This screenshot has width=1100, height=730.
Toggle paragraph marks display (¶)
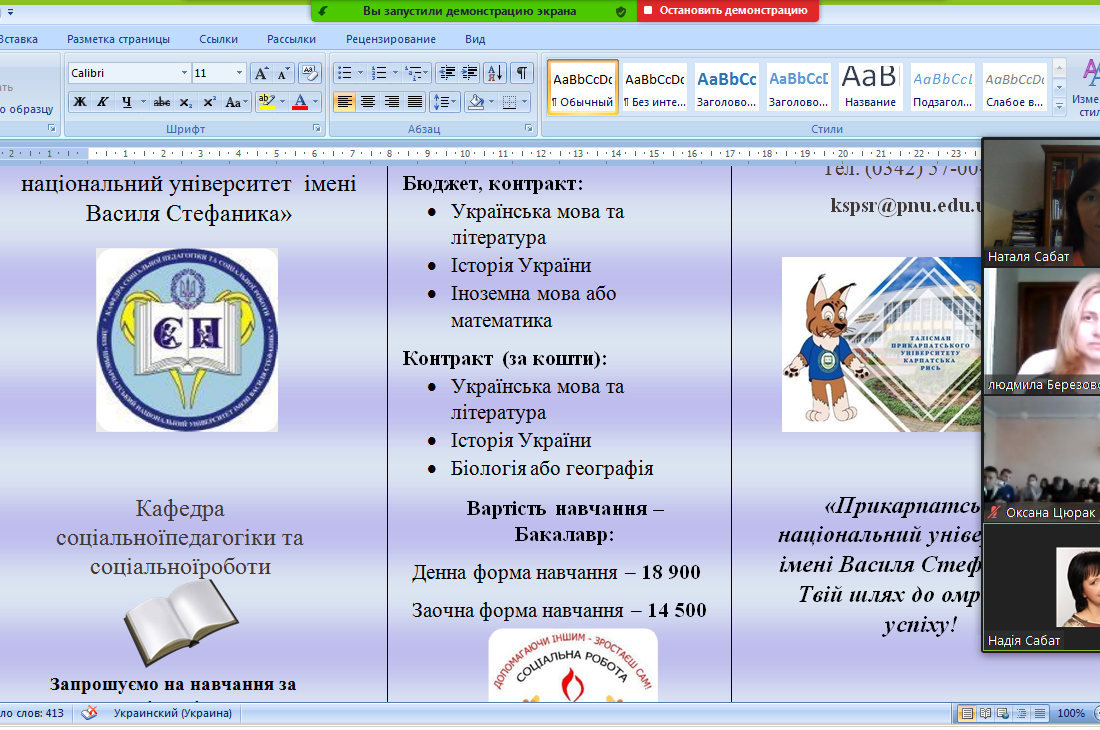pos(522,73)
